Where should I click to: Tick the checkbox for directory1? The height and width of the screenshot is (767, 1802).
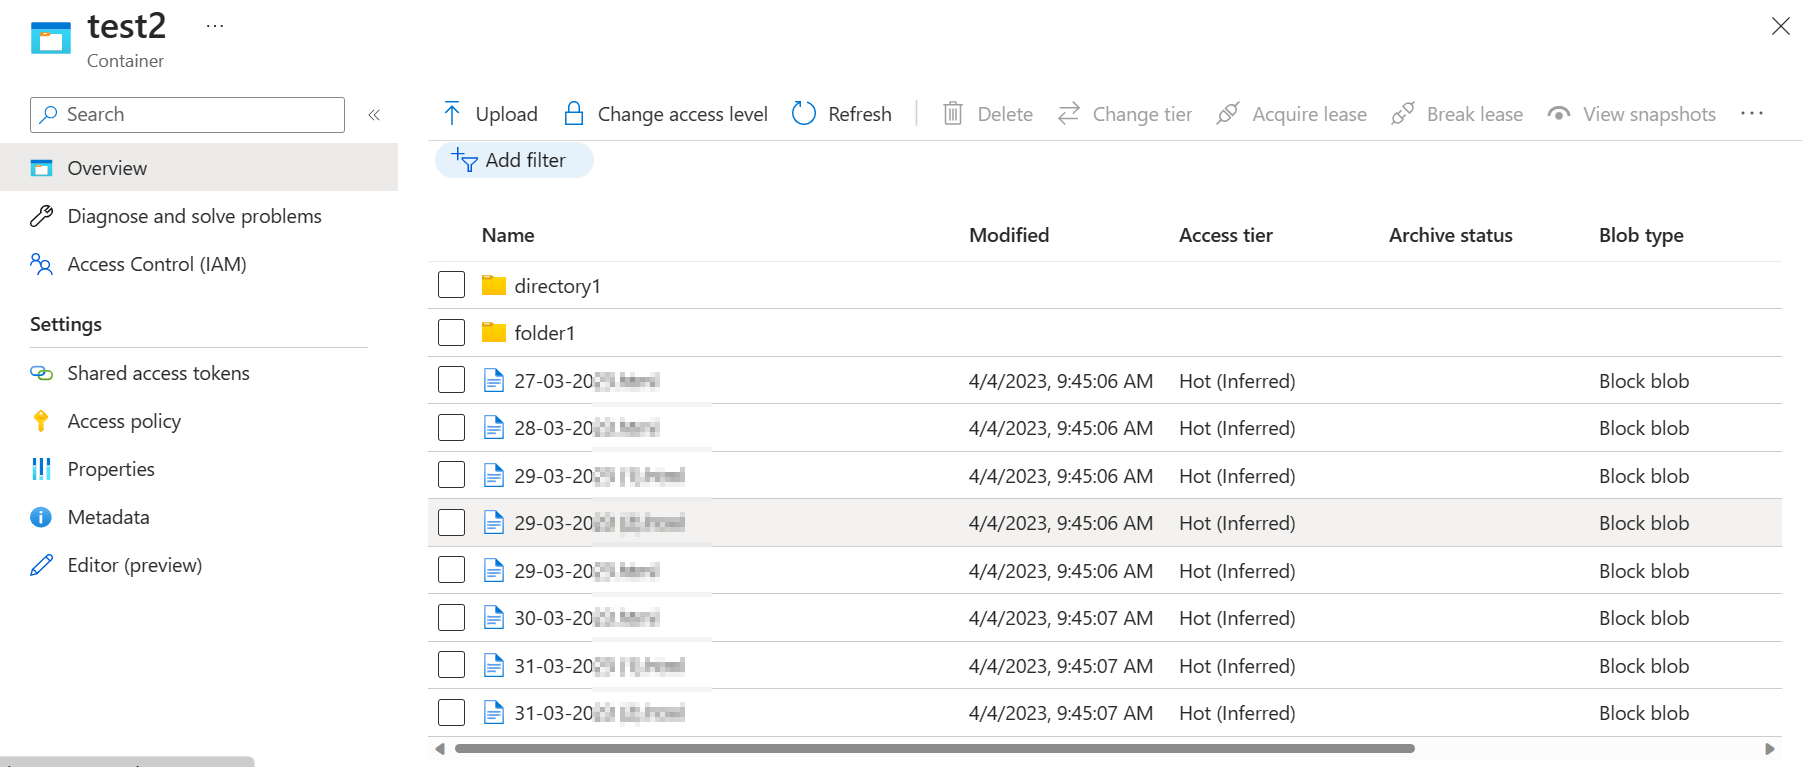tap(451, 285)
